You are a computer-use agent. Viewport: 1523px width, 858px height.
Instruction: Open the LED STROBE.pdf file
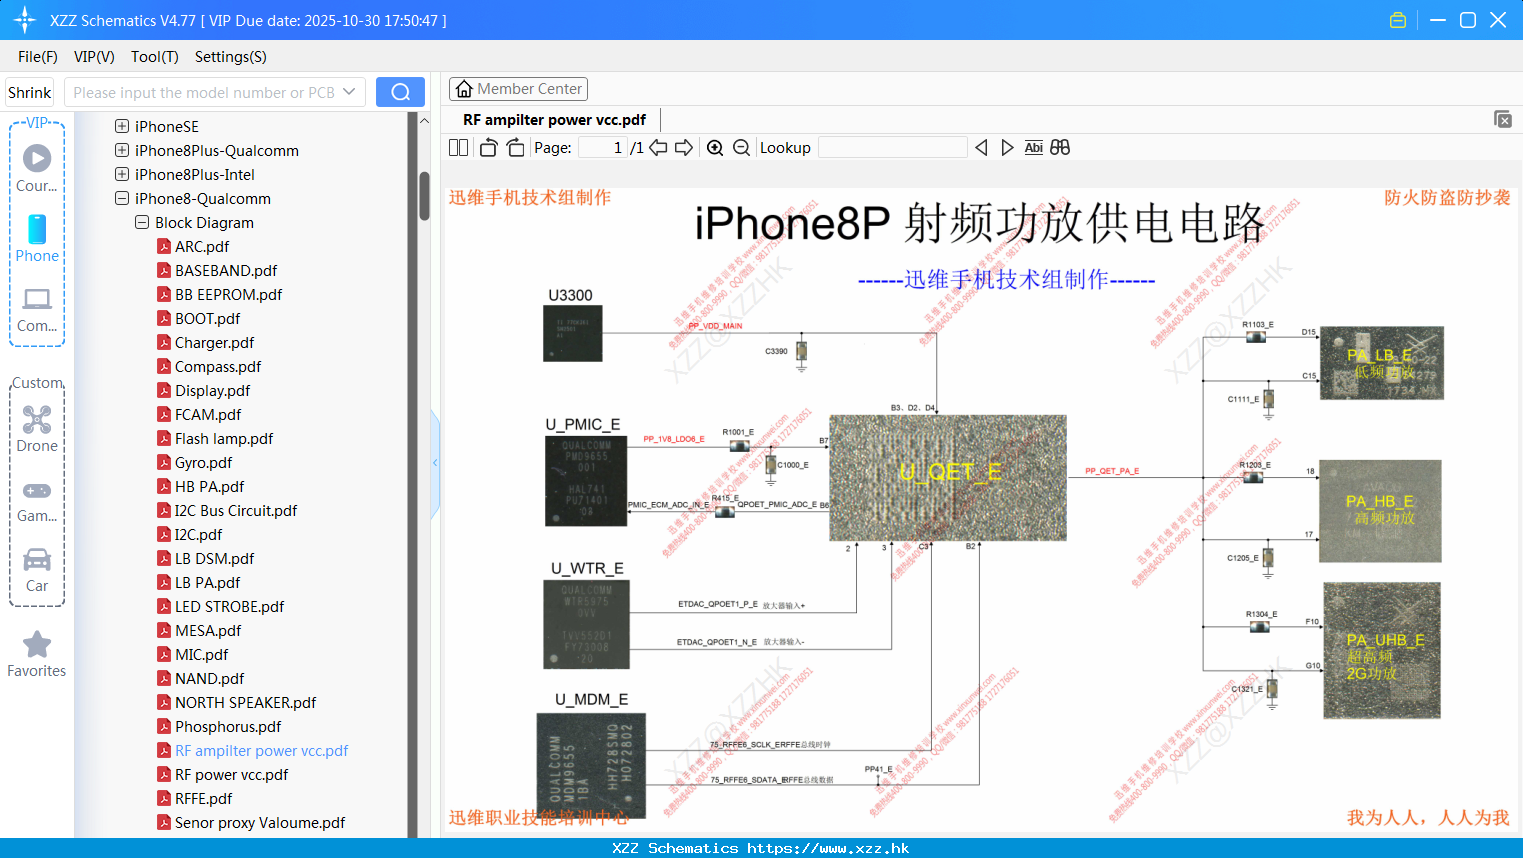coord(229,606)
